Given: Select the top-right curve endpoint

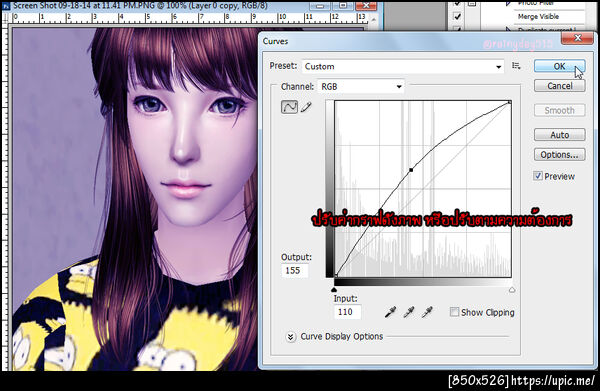Looking at the screenshot, I should (510, 102).
